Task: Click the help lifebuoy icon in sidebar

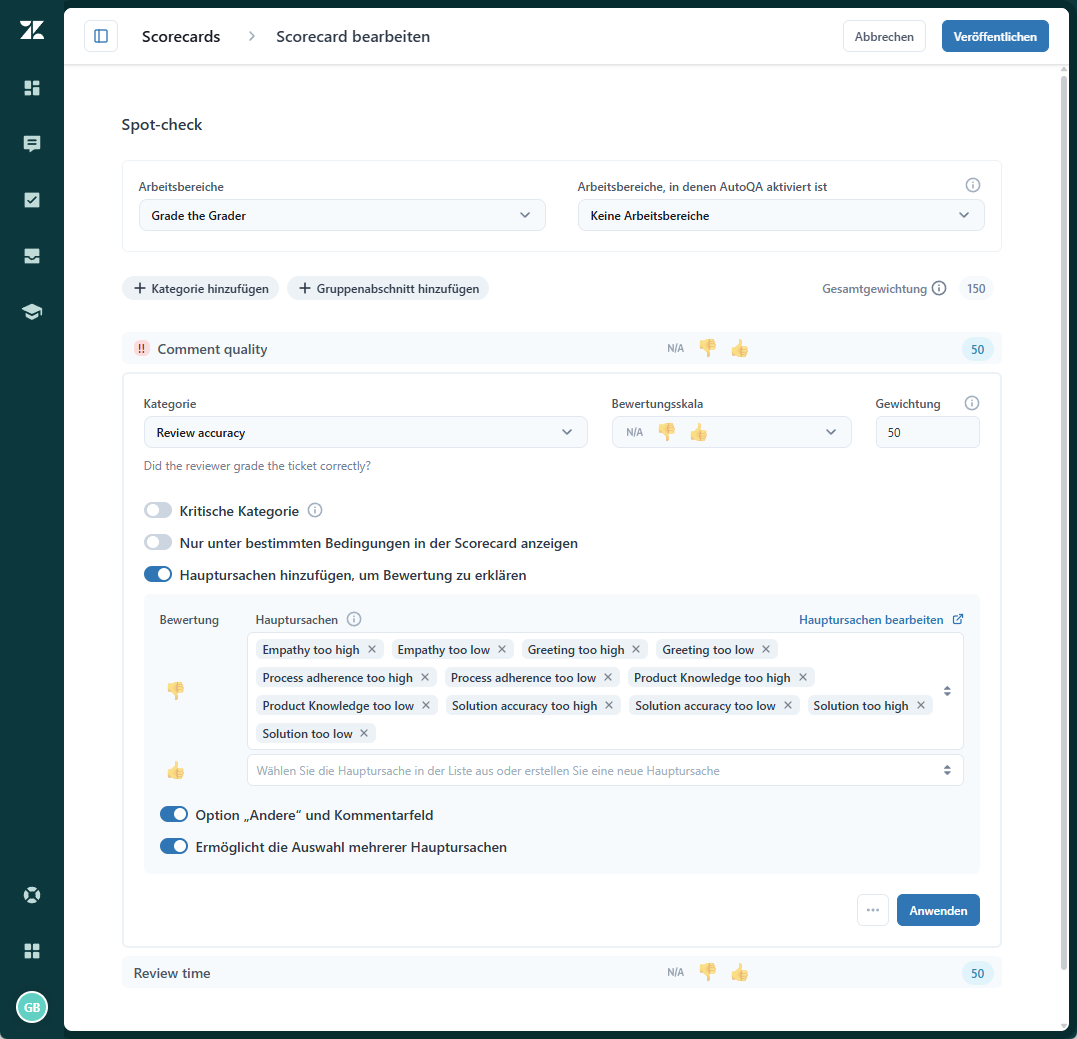Action: pyautogui.click(x=32, y=894)
